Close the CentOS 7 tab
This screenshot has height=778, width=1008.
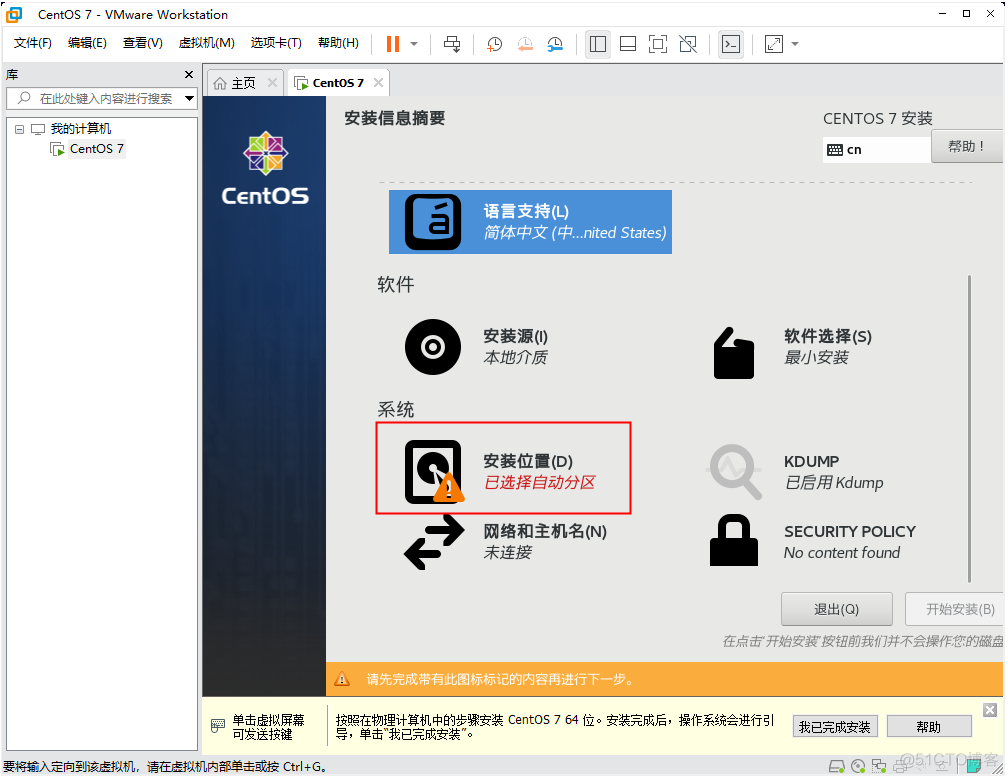point(378,82)
